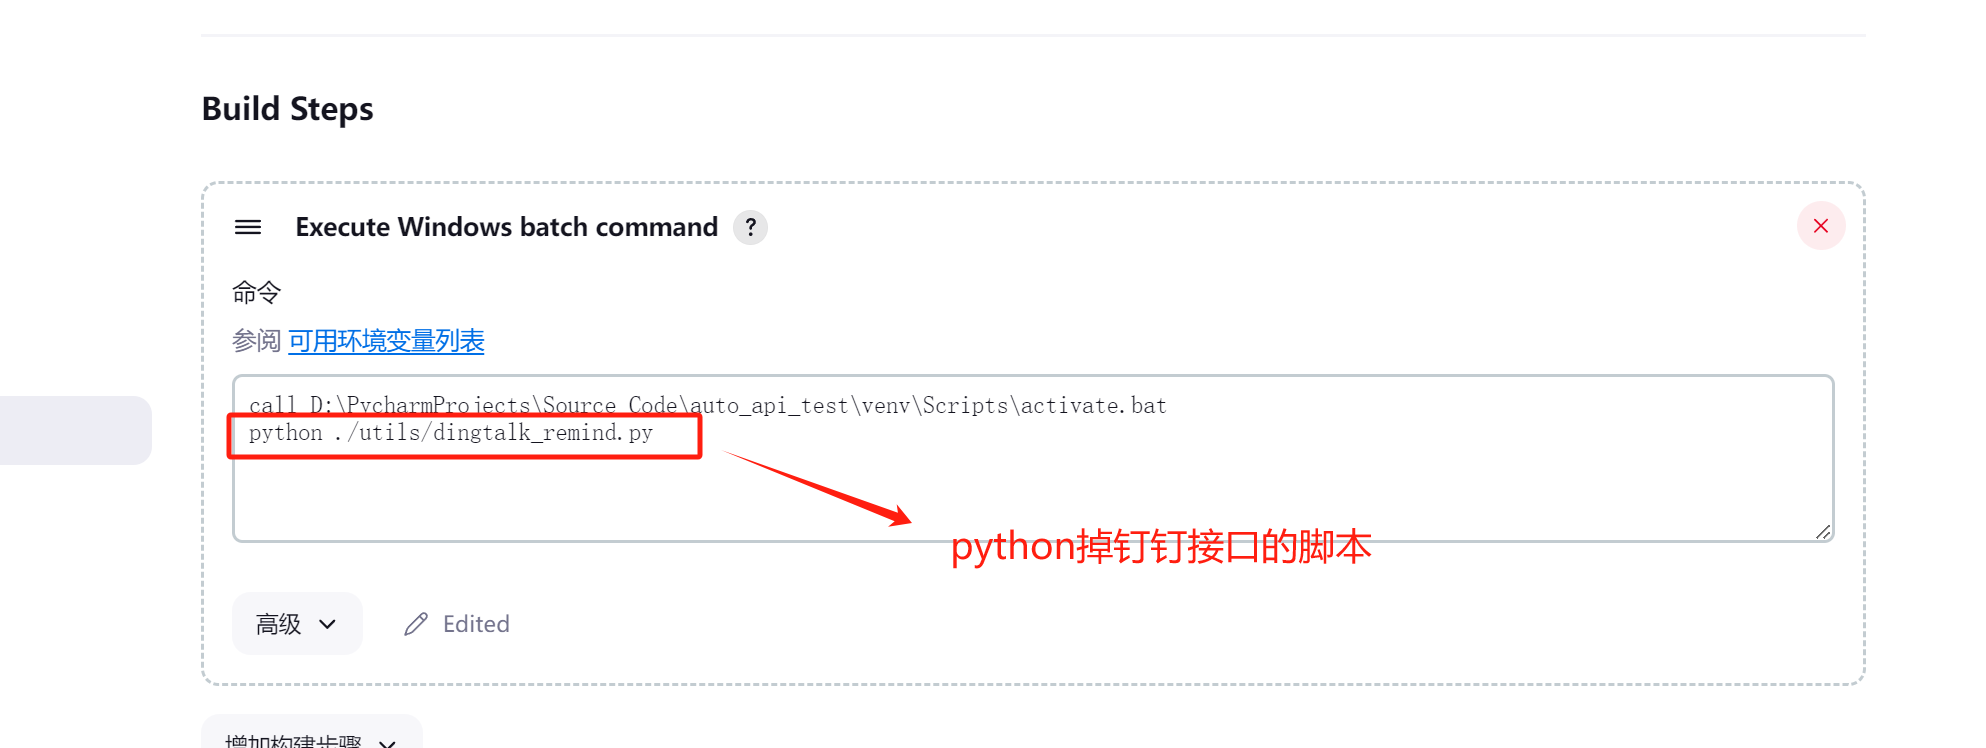The image size is (1986, 748).
Task: Open help for Execute Windows batch command
Action: click(x=750, y=227)
